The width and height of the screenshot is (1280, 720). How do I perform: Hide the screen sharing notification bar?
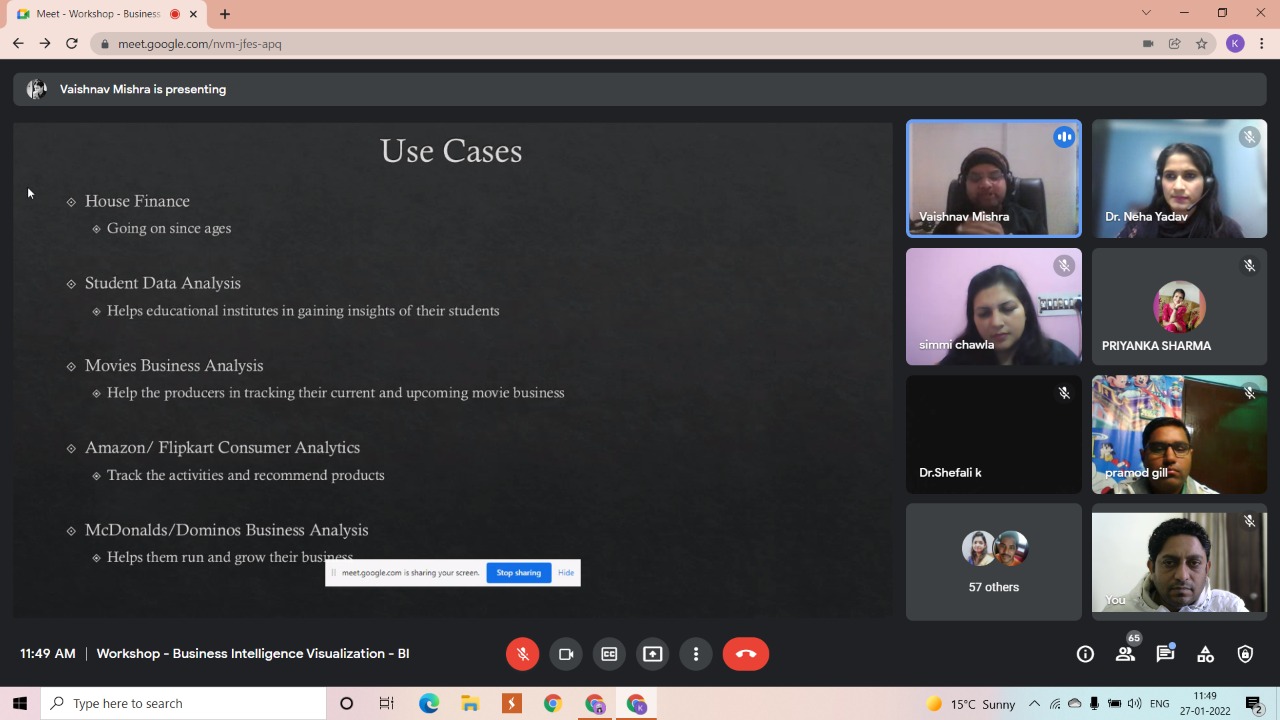pyautogui.click(x=566, y=573)
